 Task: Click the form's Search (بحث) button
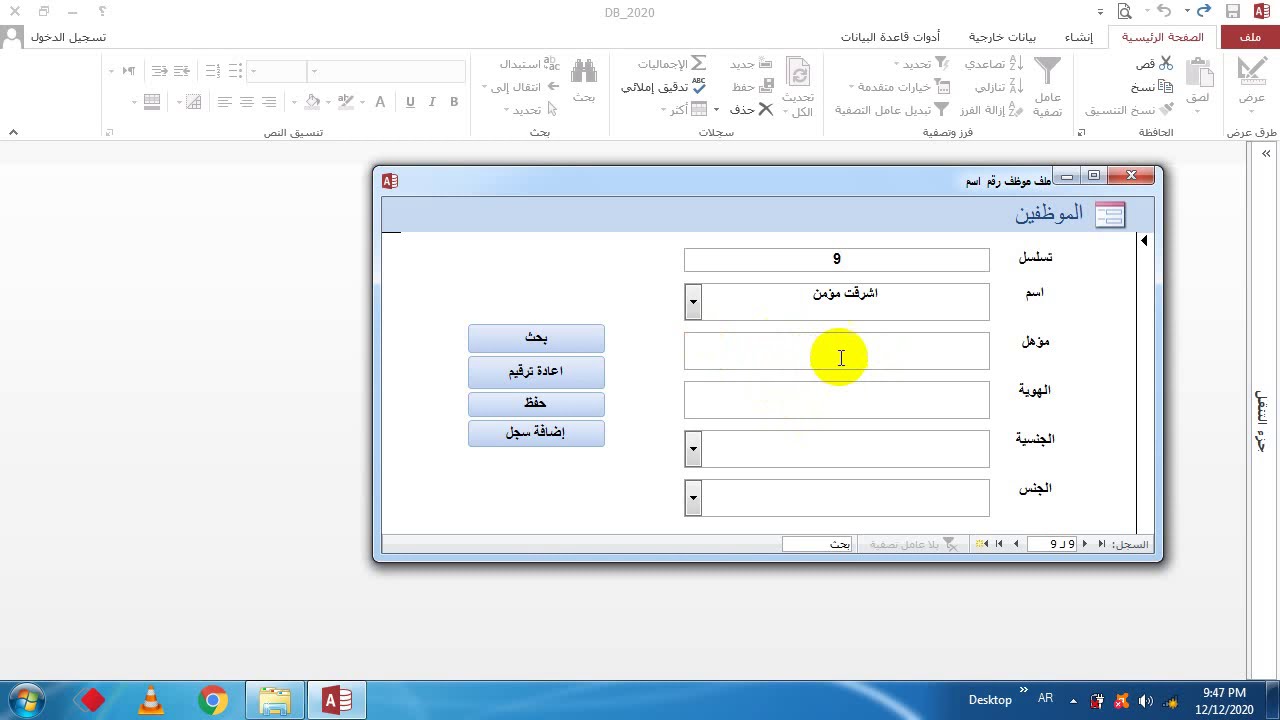(536, 338)
